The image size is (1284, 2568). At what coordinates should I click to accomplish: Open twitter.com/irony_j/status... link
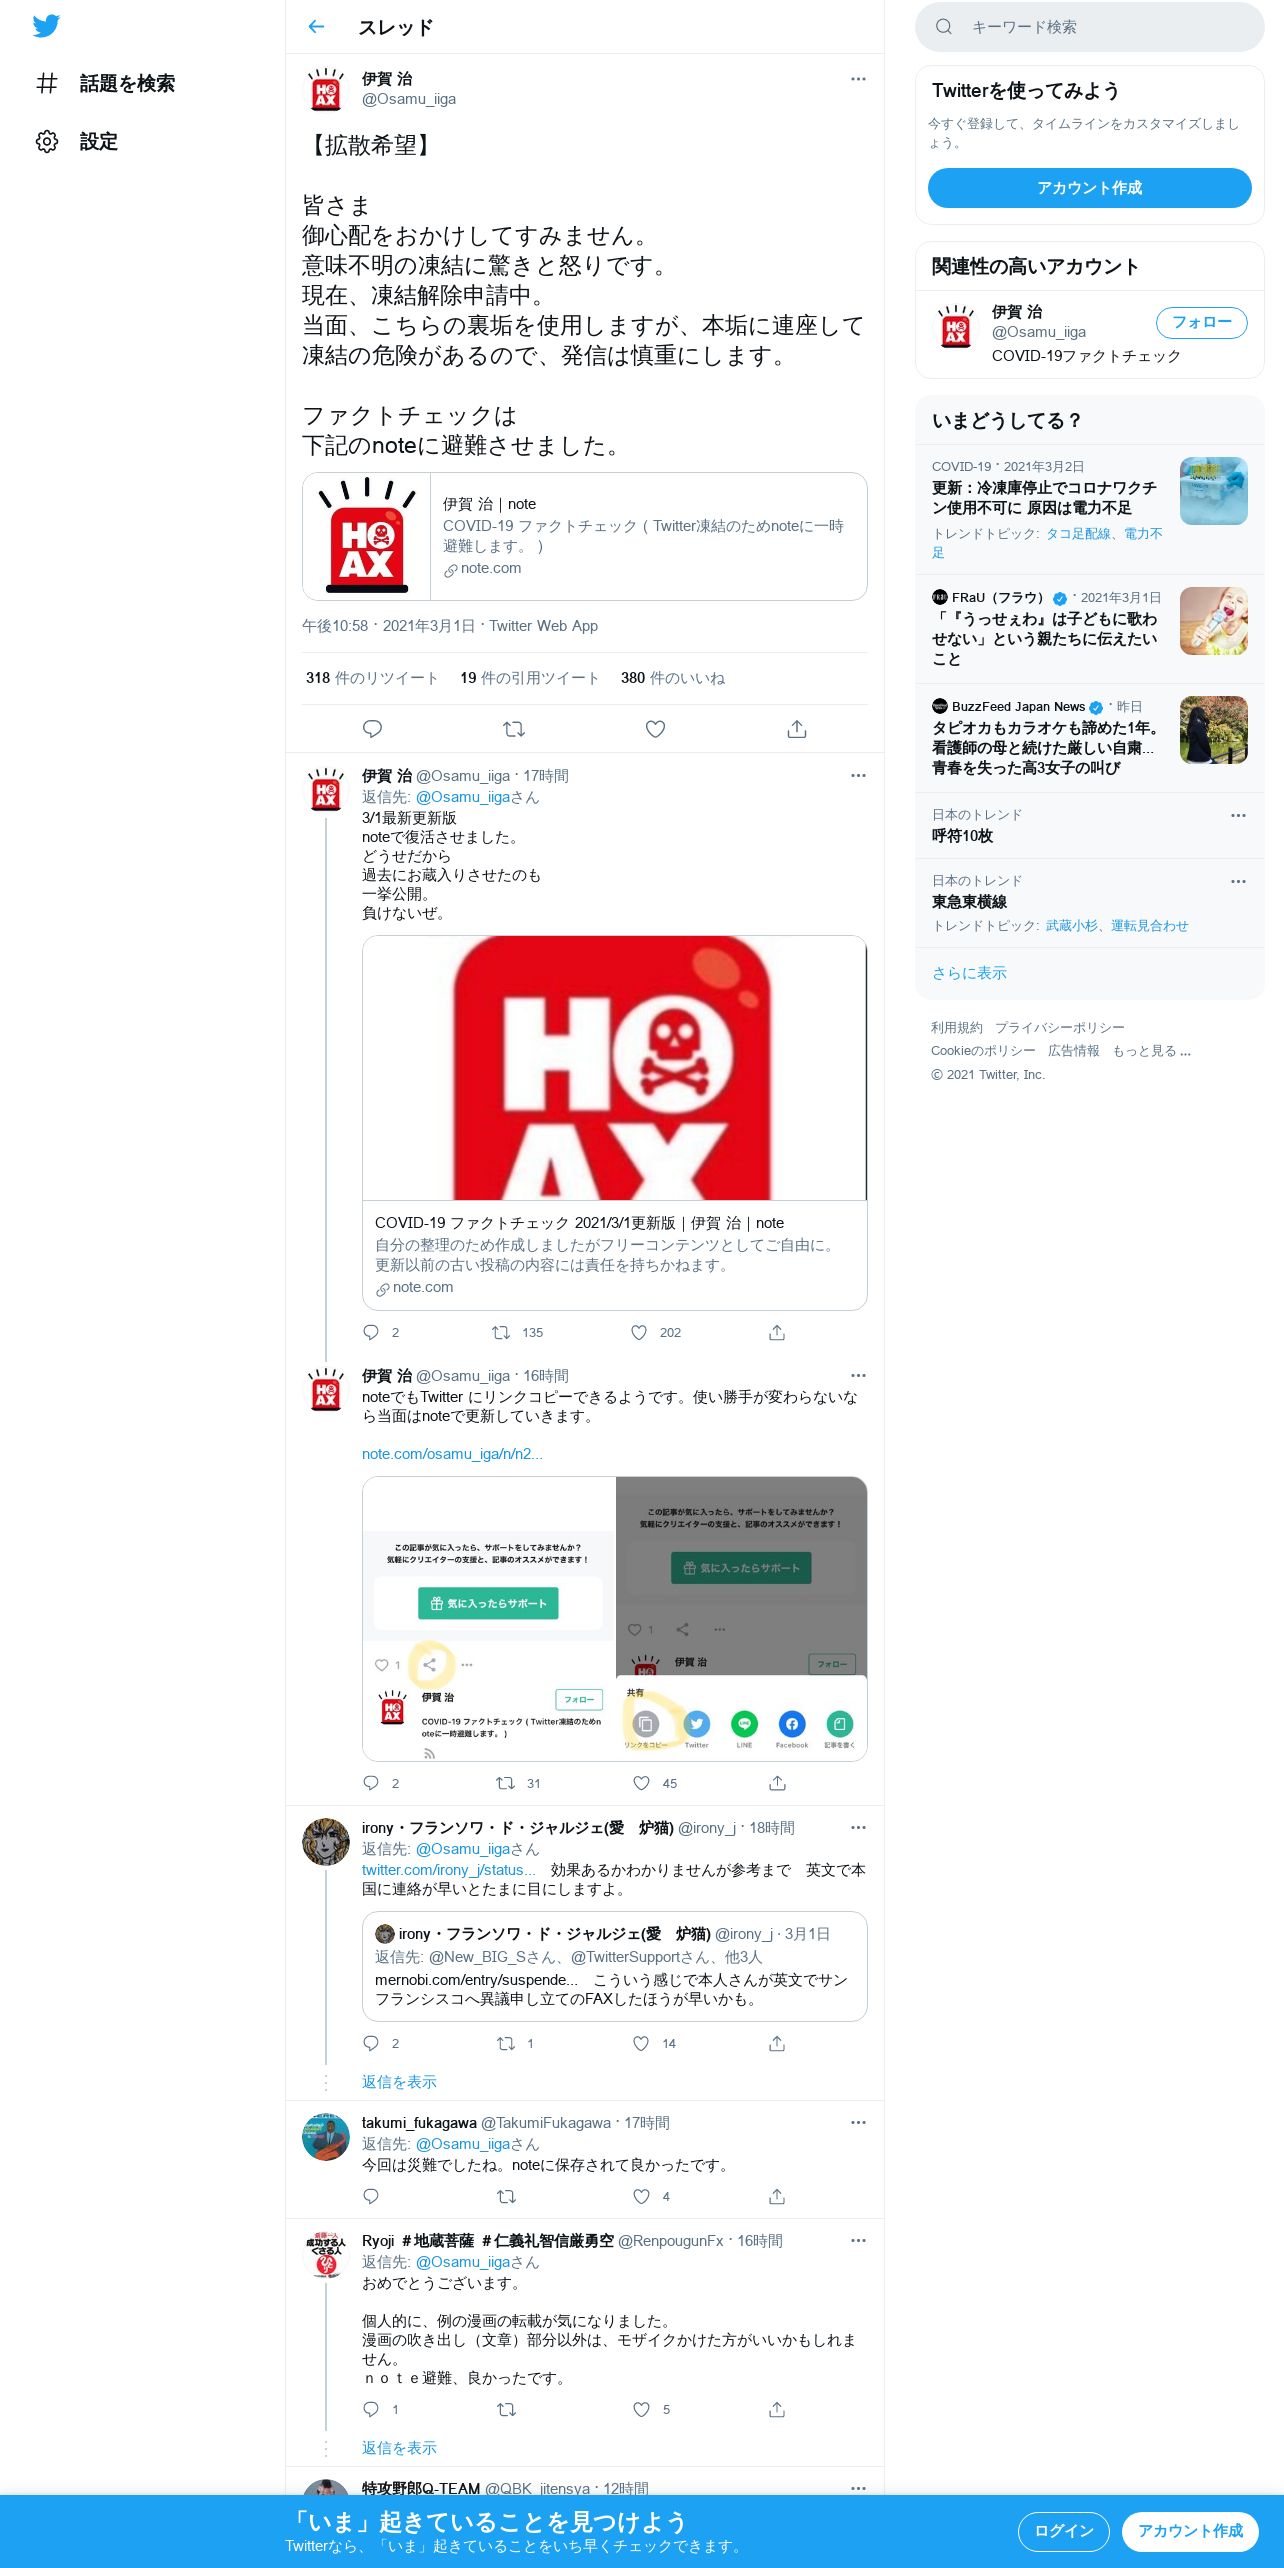[449, 1870]
